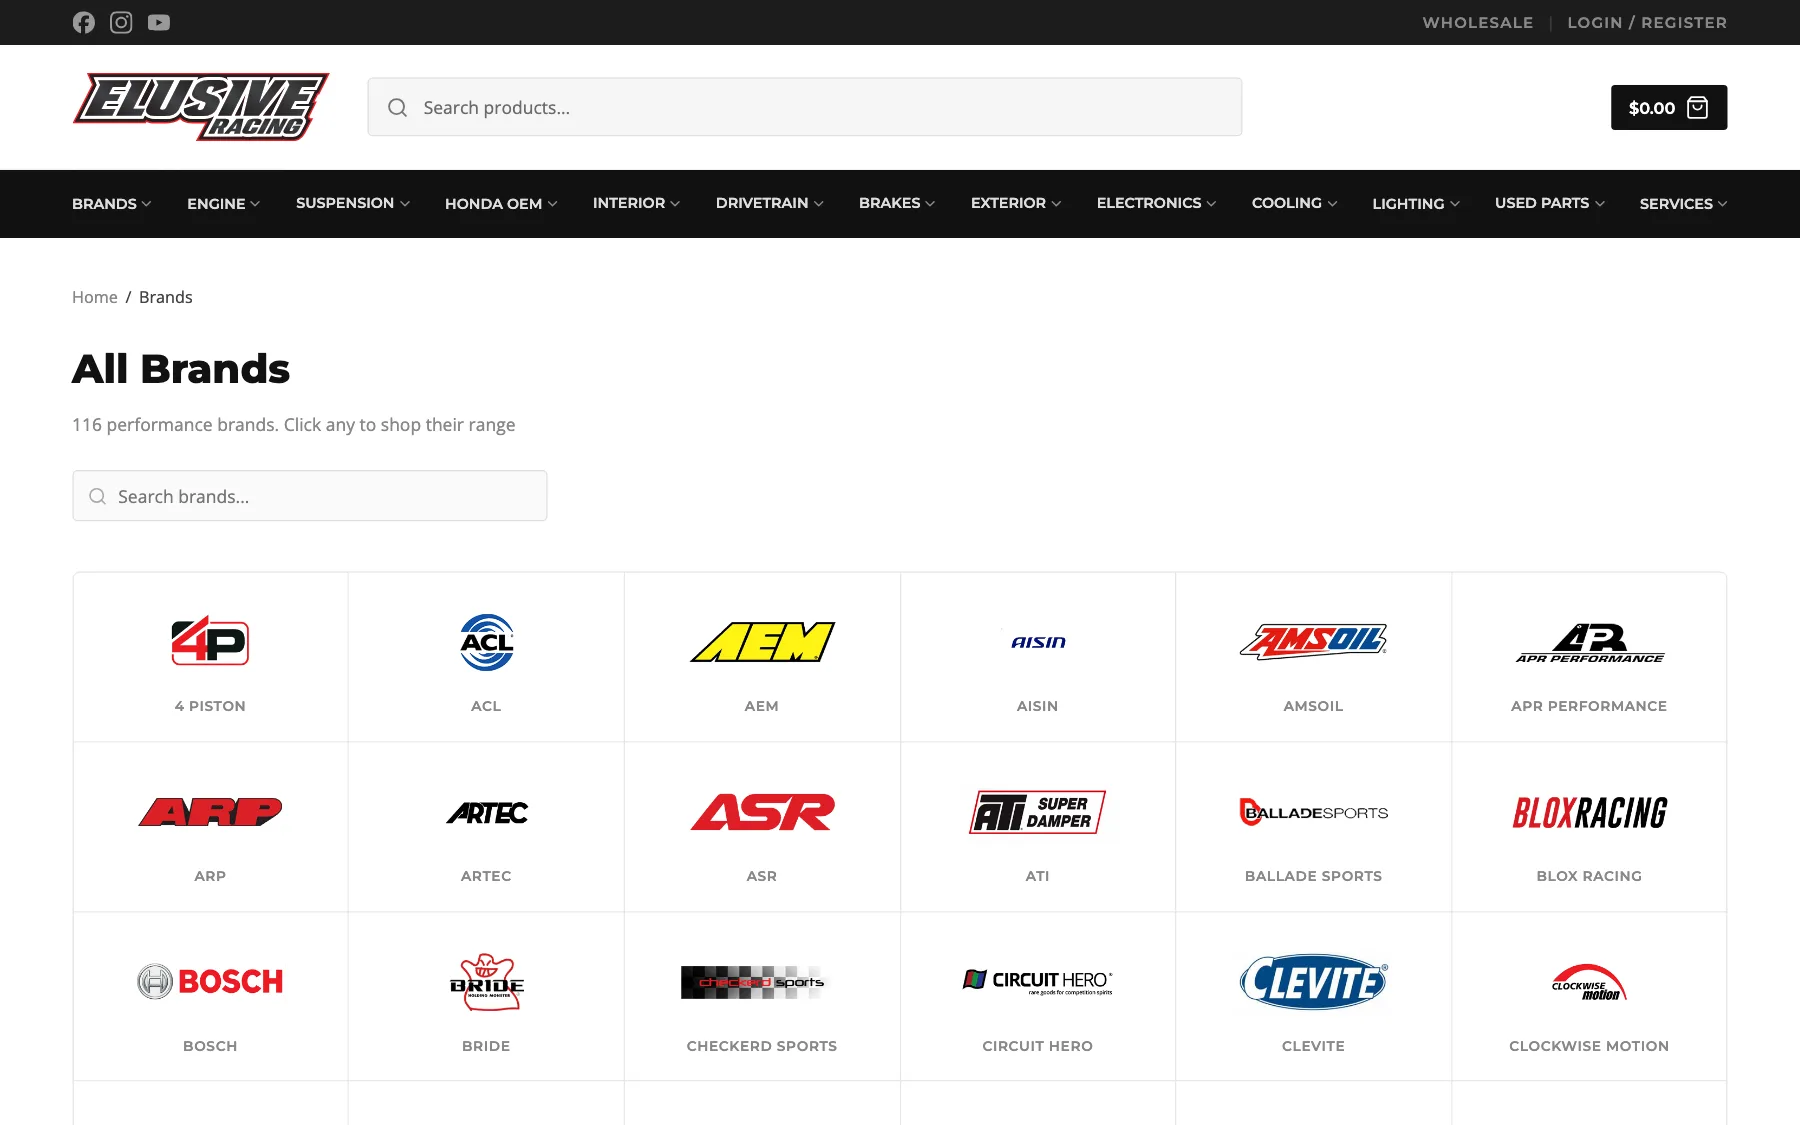Open the 4 PISTON brand name link
The width and height of the screenshot is (1800, 1125).
coord(210,706)
